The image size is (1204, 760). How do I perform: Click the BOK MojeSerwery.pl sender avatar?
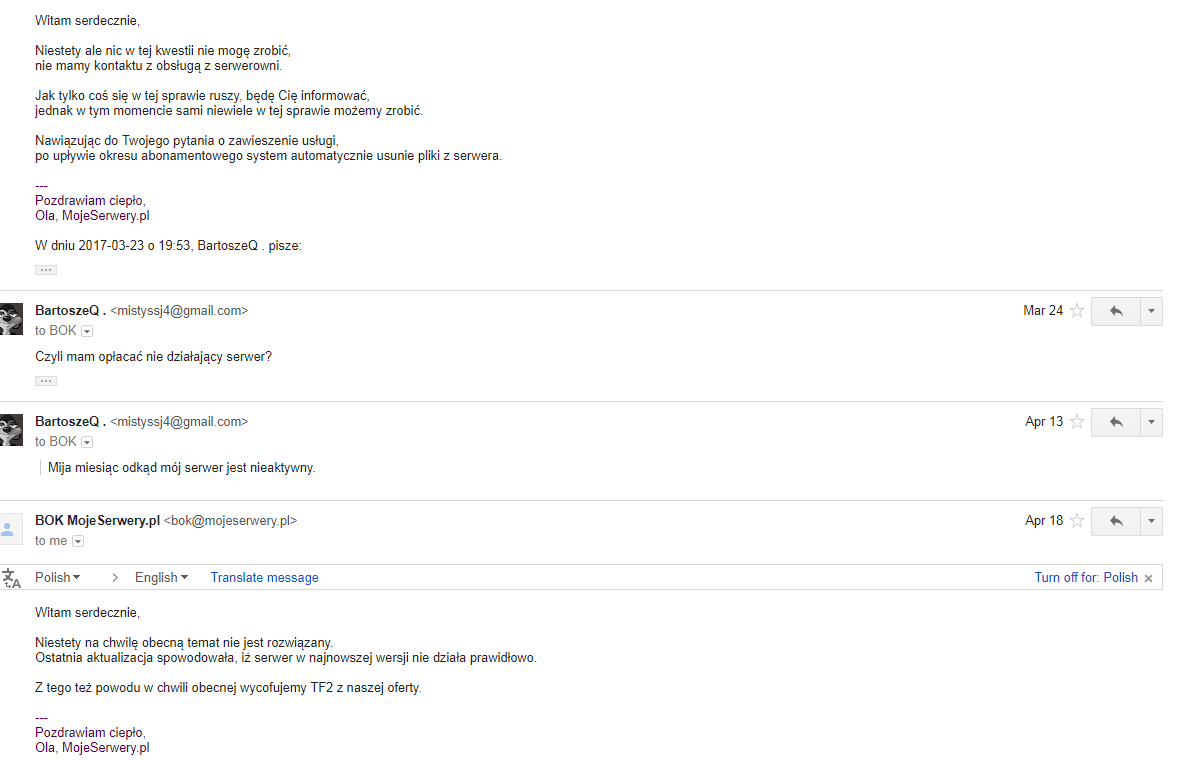click(x=10, y=528)
